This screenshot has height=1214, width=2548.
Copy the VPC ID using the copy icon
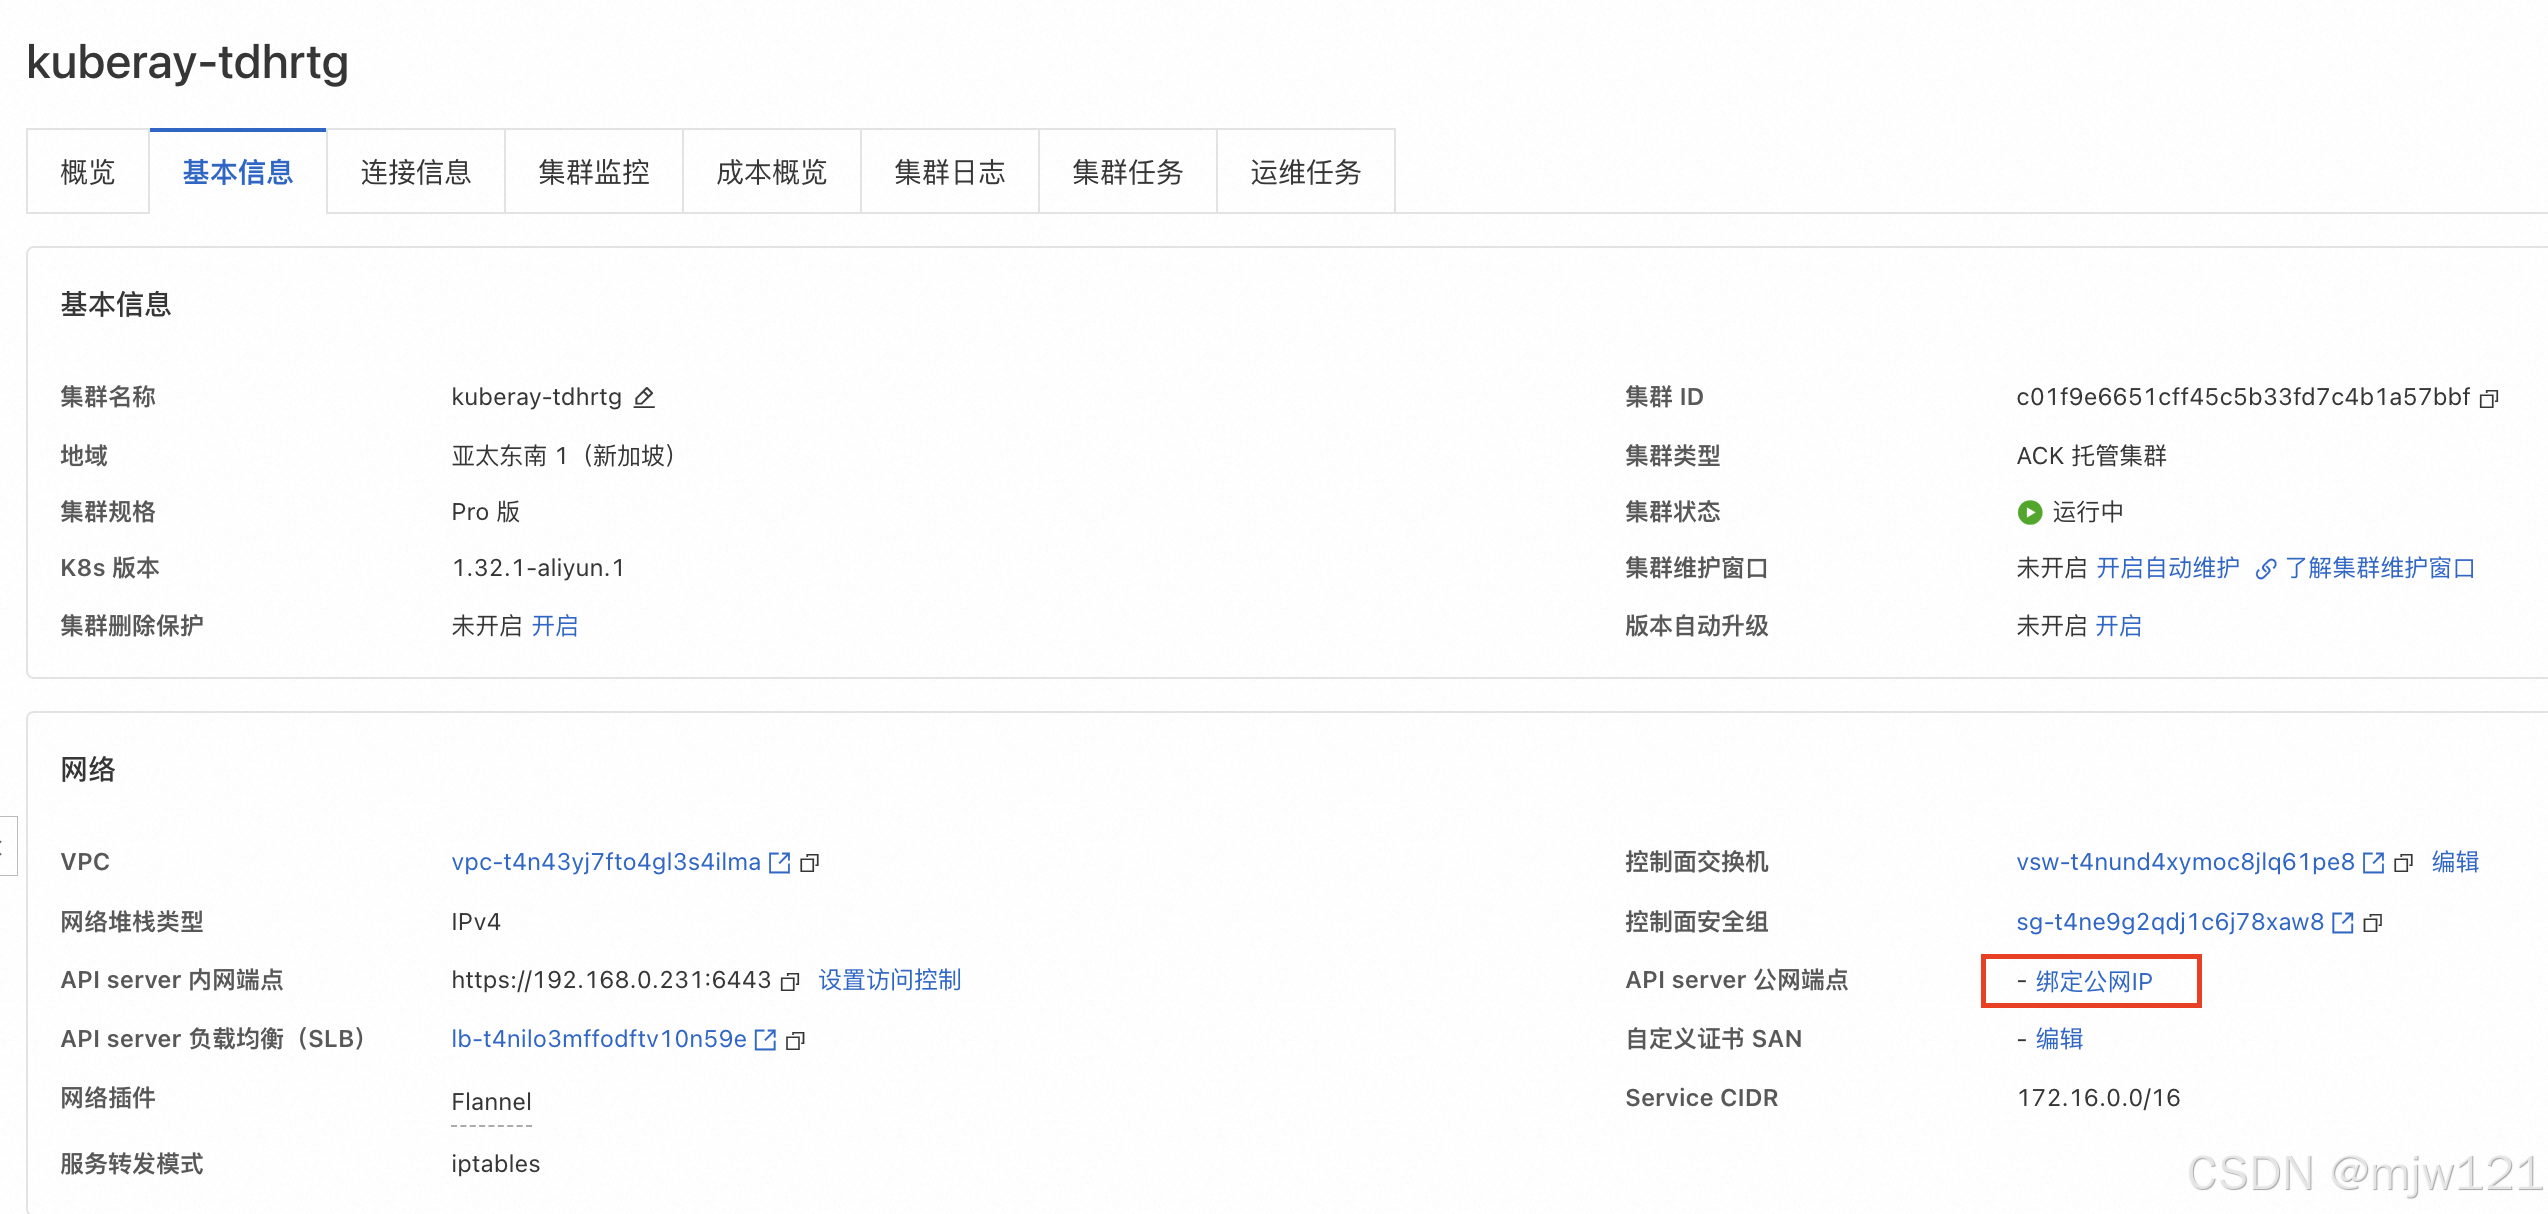coord(810,862)
